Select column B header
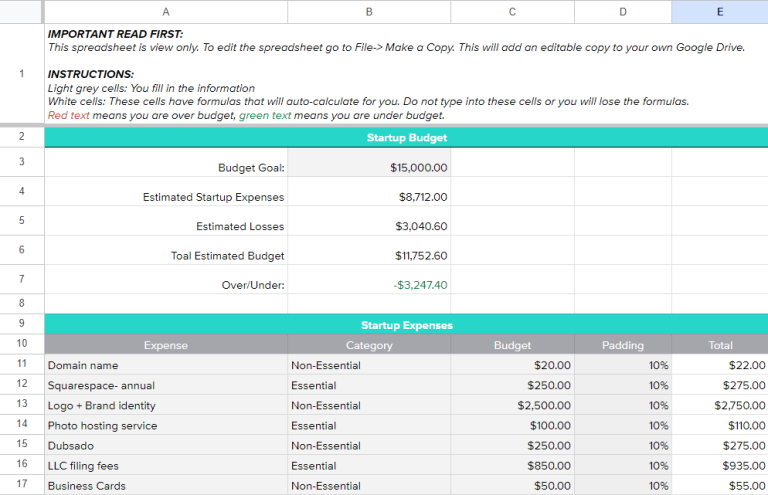Screen dimensions: 768x495 [x=369, y=11]
